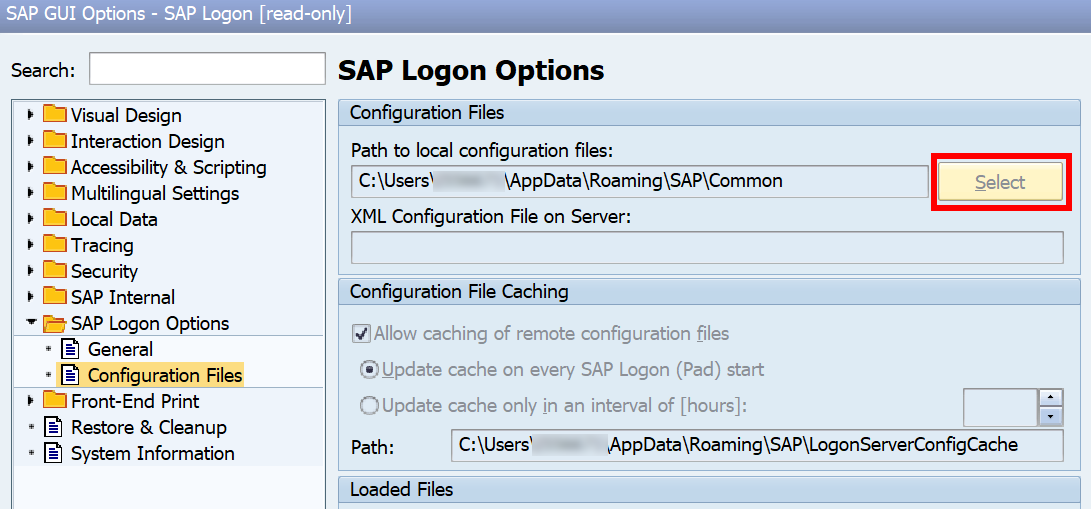Click the Interaction Design folder icon
Screen dimensions: 1091x509
(x=54, y=140)
